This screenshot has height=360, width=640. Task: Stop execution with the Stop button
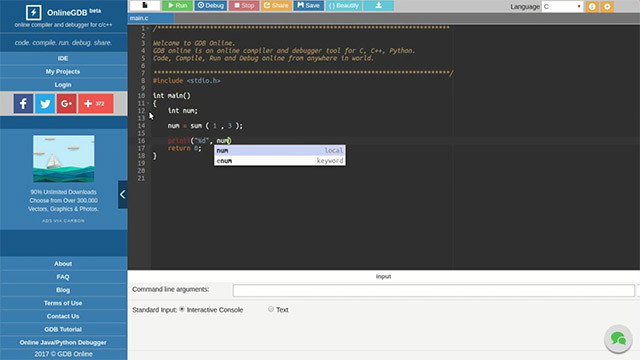pos(244,5)
